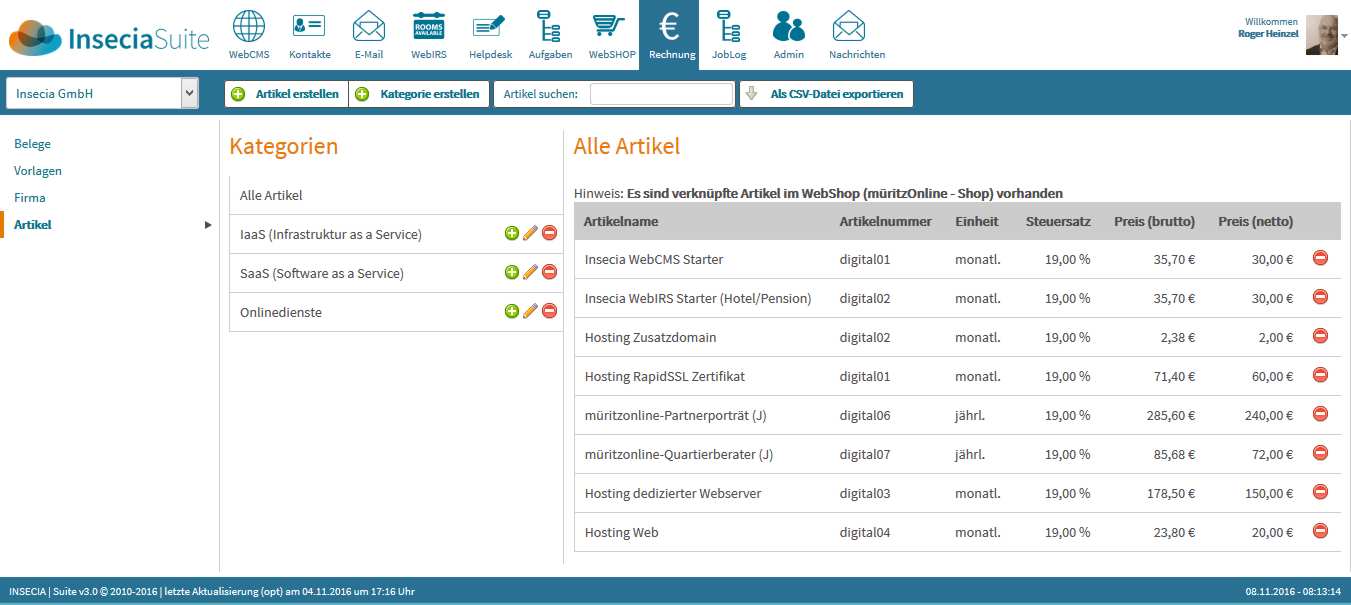The width and height of the screenshot is (1351, 605).
Task: Click the Einheit column header
Action: click(977, 221)
